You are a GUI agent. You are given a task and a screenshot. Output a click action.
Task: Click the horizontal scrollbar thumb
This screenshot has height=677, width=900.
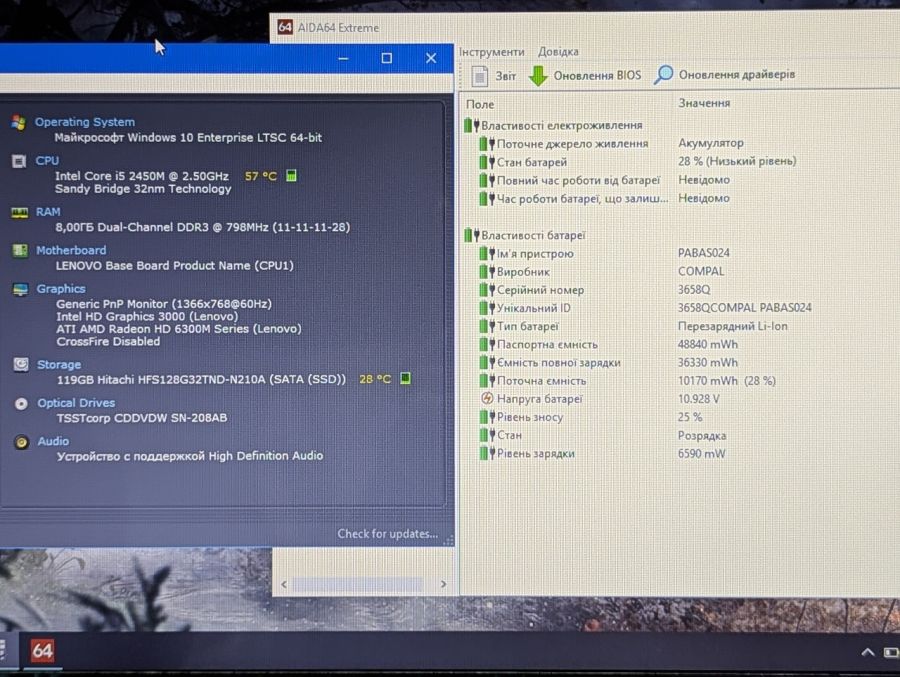[358, 585]
